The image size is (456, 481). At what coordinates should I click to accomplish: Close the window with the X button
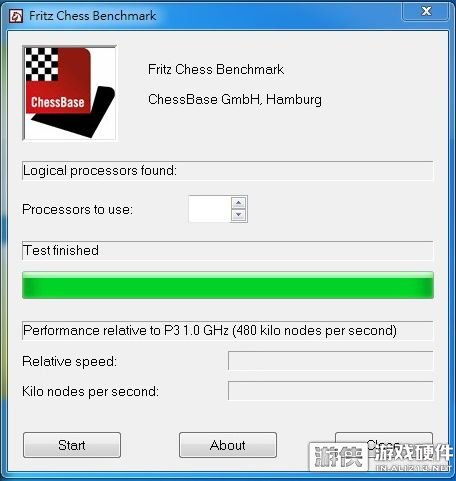point(426,11)
